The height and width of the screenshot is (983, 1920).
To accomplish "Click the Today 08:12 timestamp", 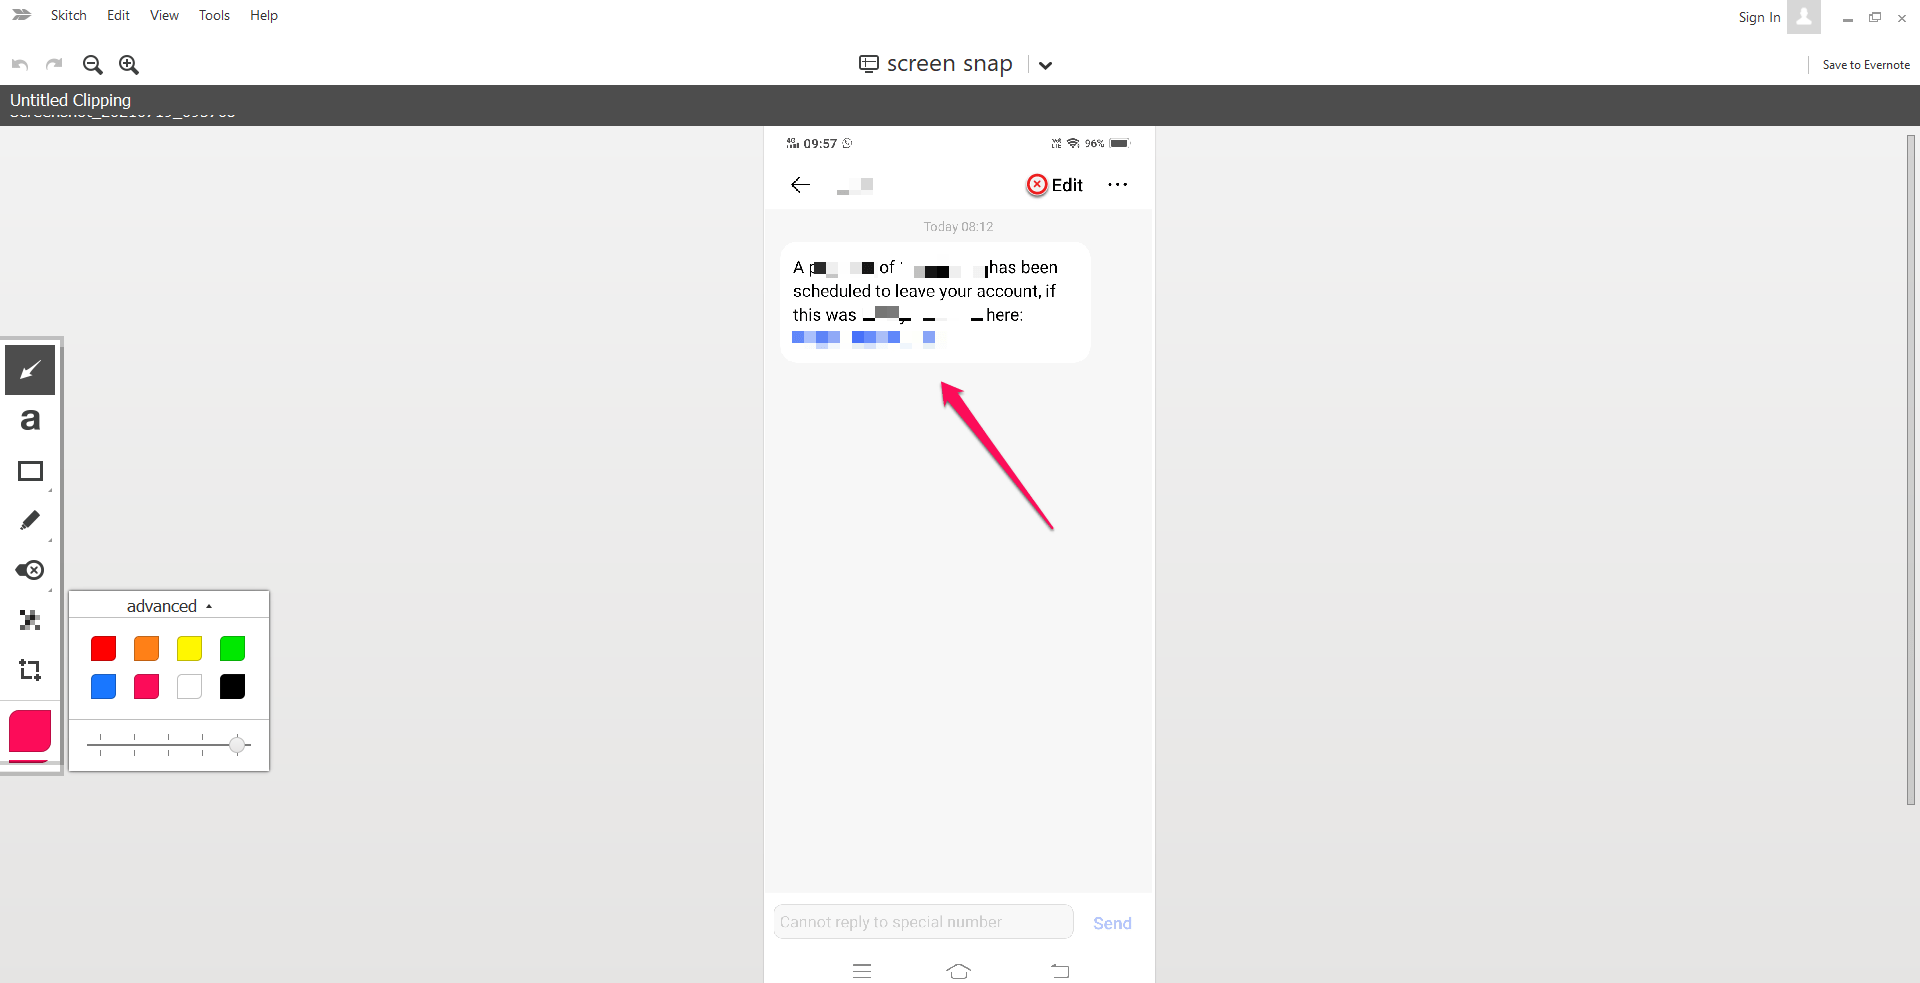I will point(958,227).
